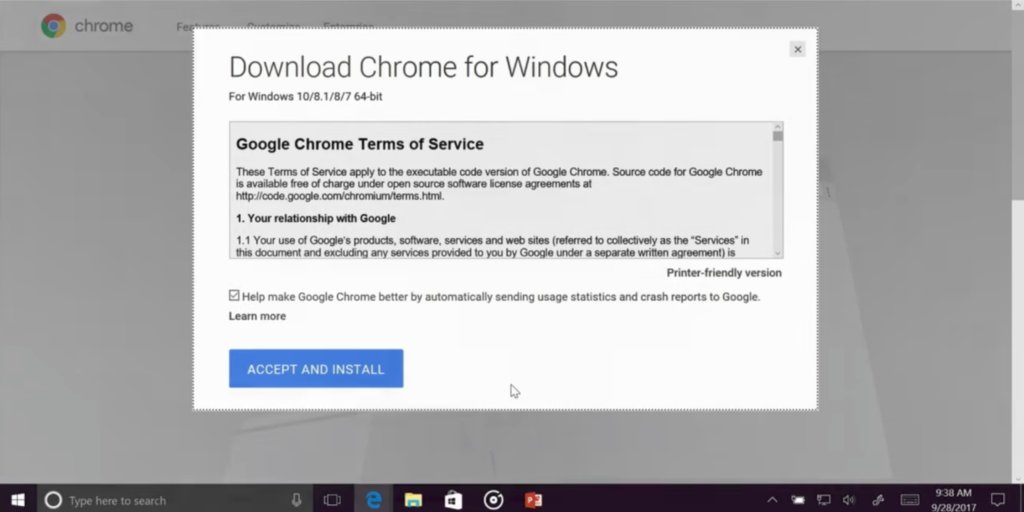Click the '1. Your relationship with Google' heading
This screenshot has height=512, width=1024.
point(316,218)
